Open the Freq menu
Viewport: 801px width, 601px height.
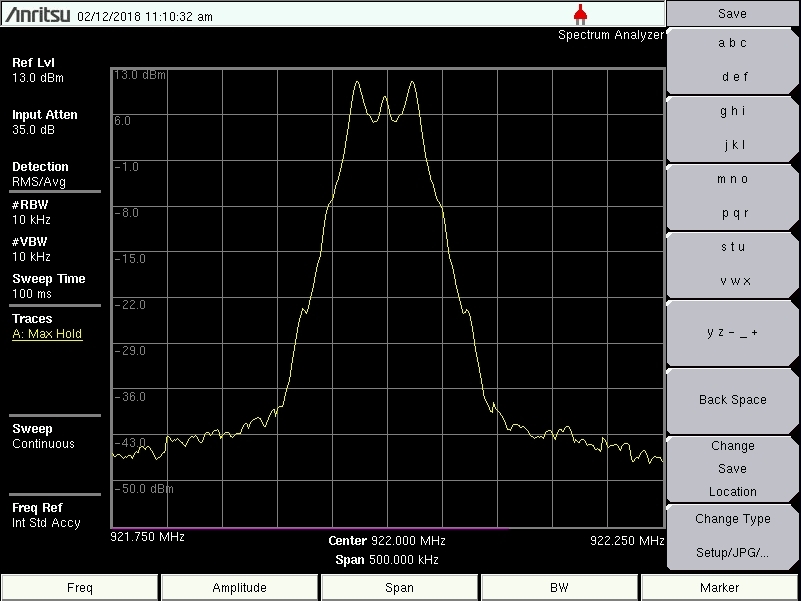[80, 588]
